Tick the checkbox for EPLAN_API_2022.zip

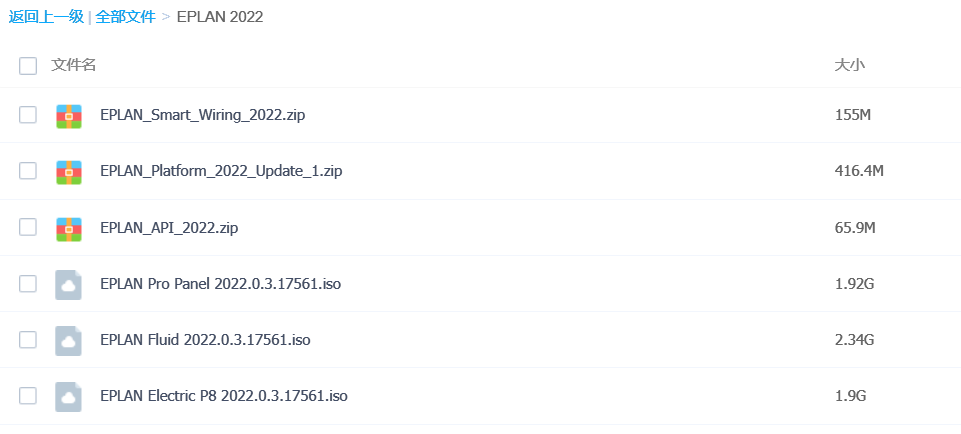pyautogui.click(x=28, y=228)
